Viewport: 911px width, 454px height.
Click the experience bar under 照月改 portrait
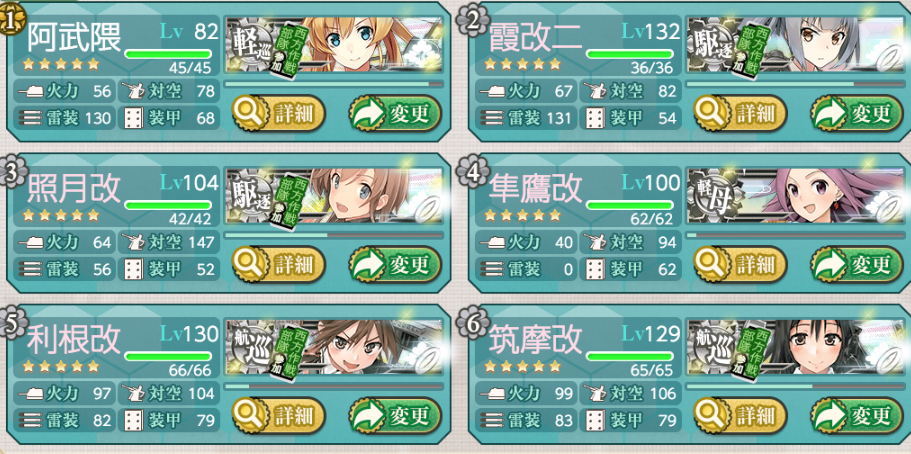click(x=333, y=235)
